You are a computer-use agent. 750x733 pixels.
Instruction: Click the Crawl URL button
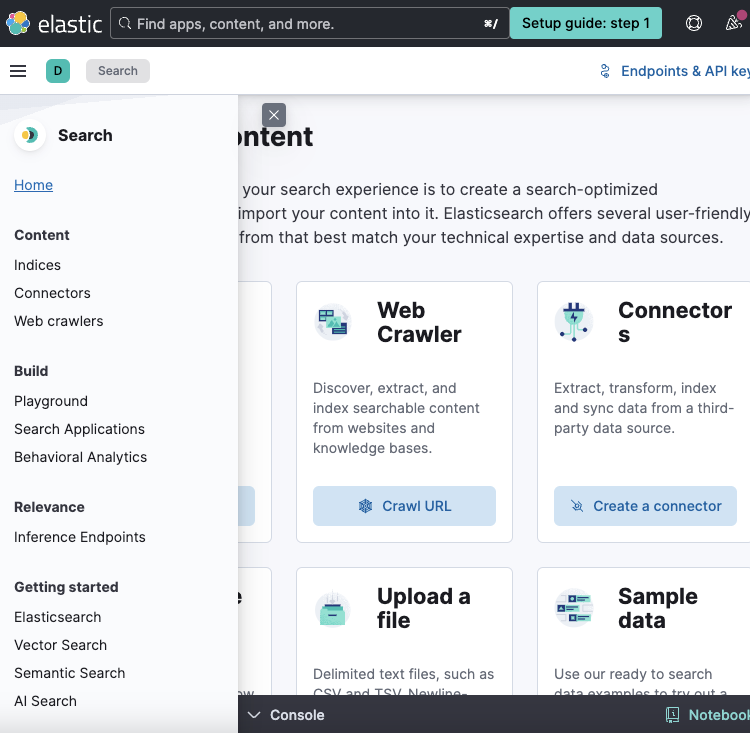tap(404, 506)
